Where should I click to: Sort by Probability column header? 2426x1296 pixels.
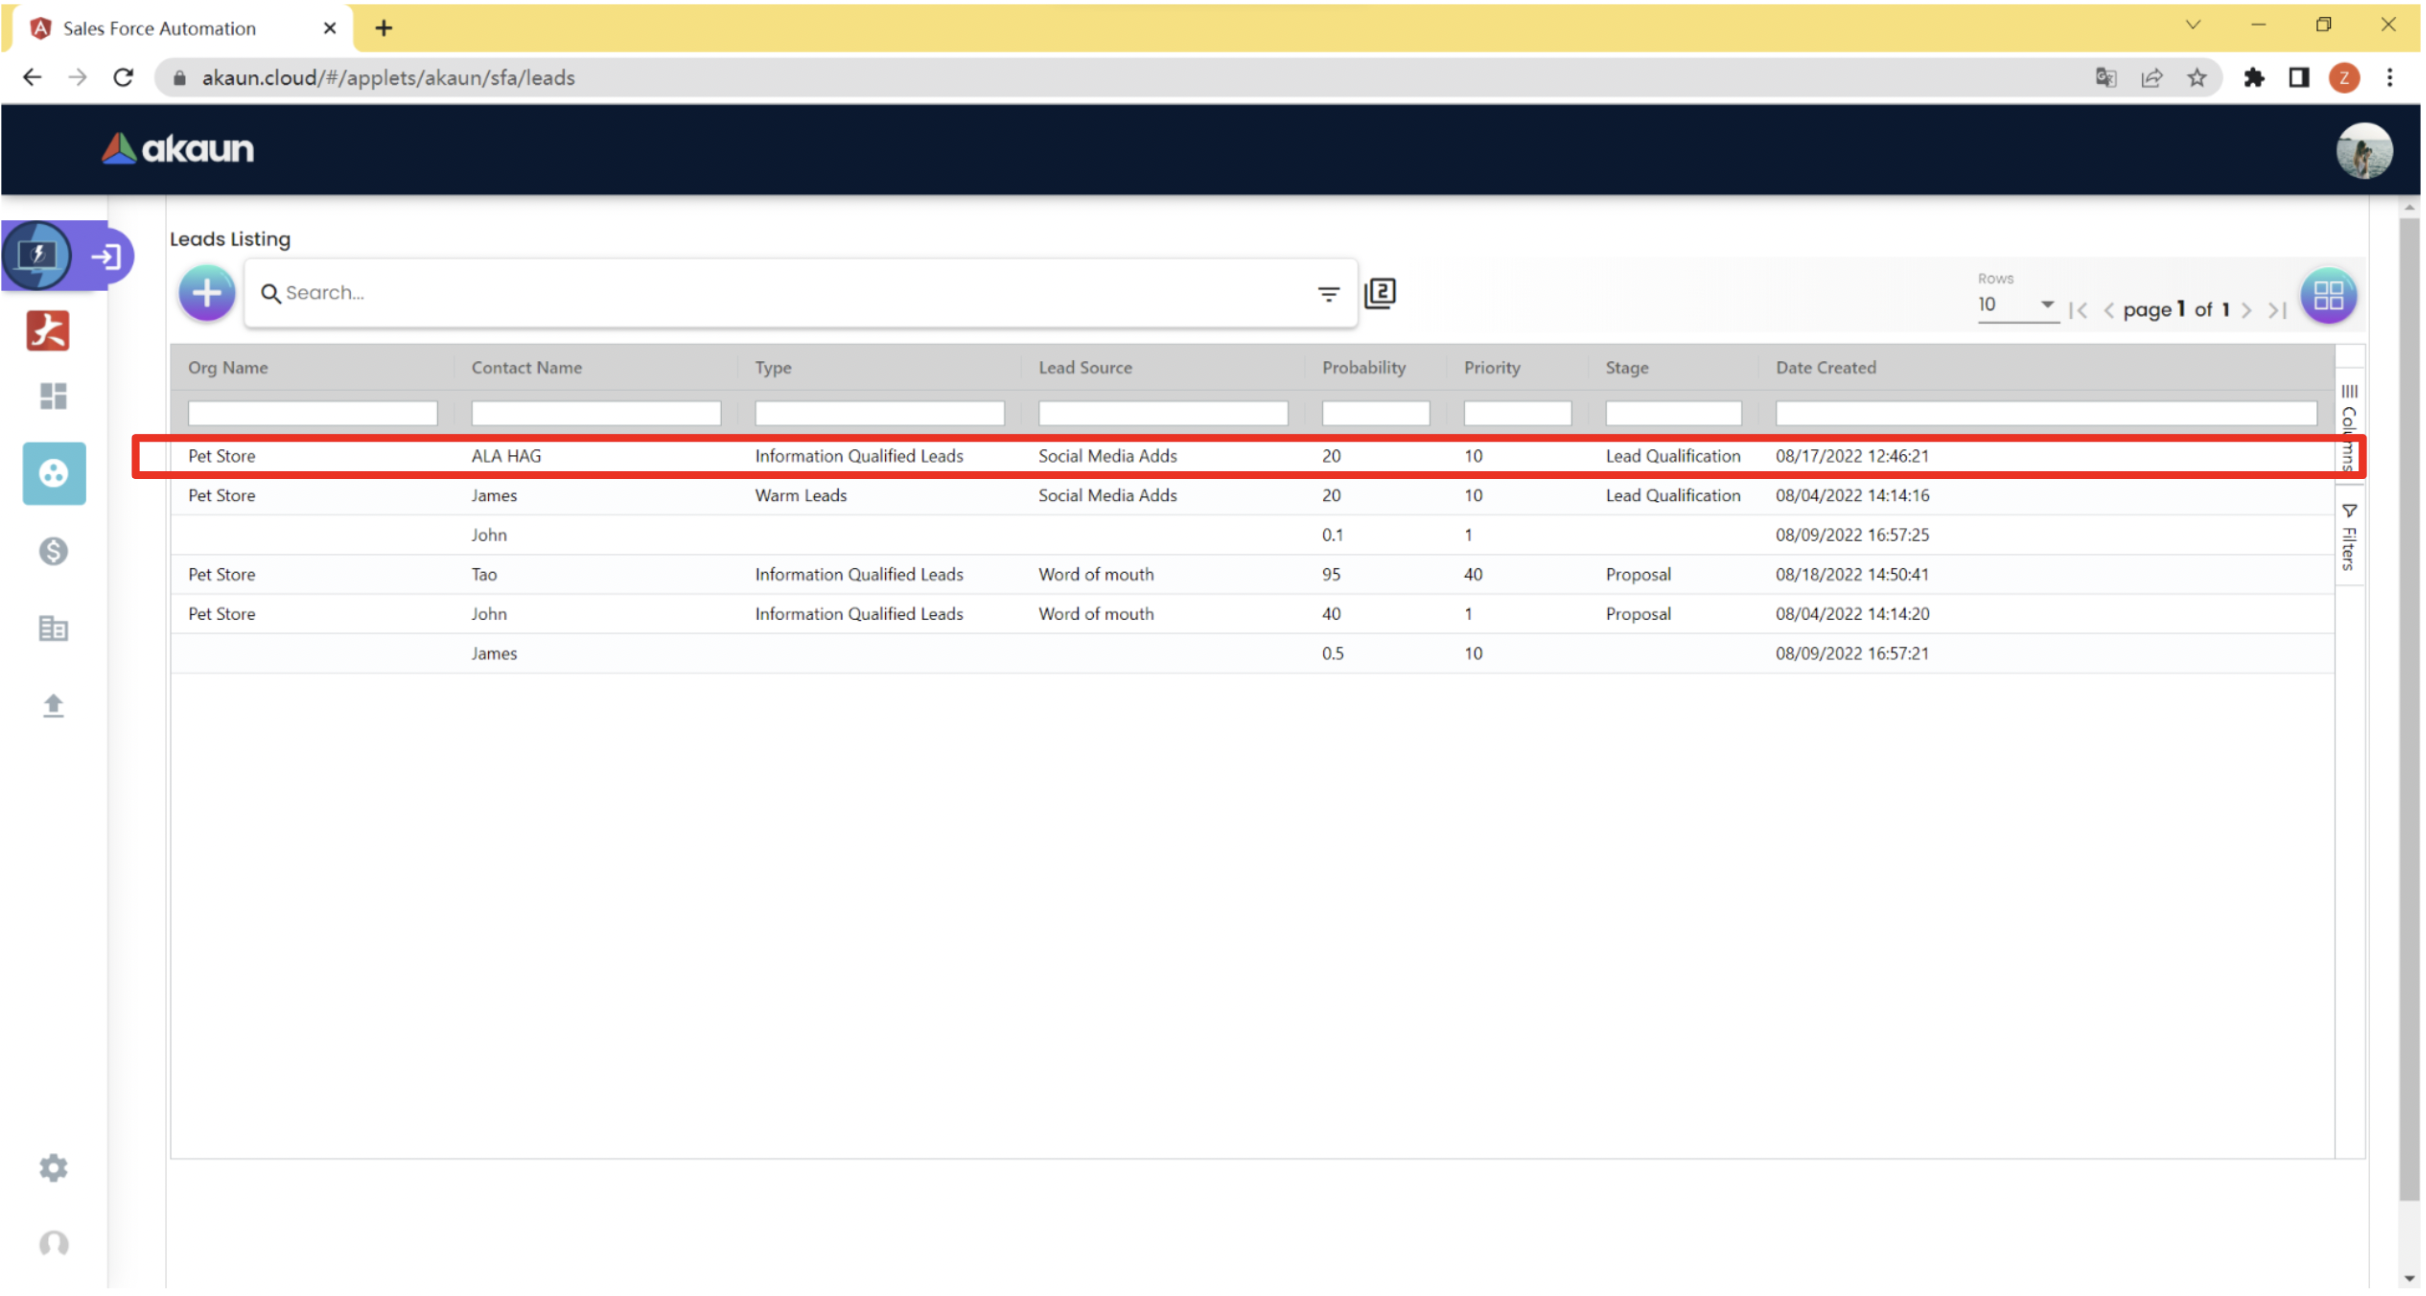pyautogui.click(x=1363, y=367)
